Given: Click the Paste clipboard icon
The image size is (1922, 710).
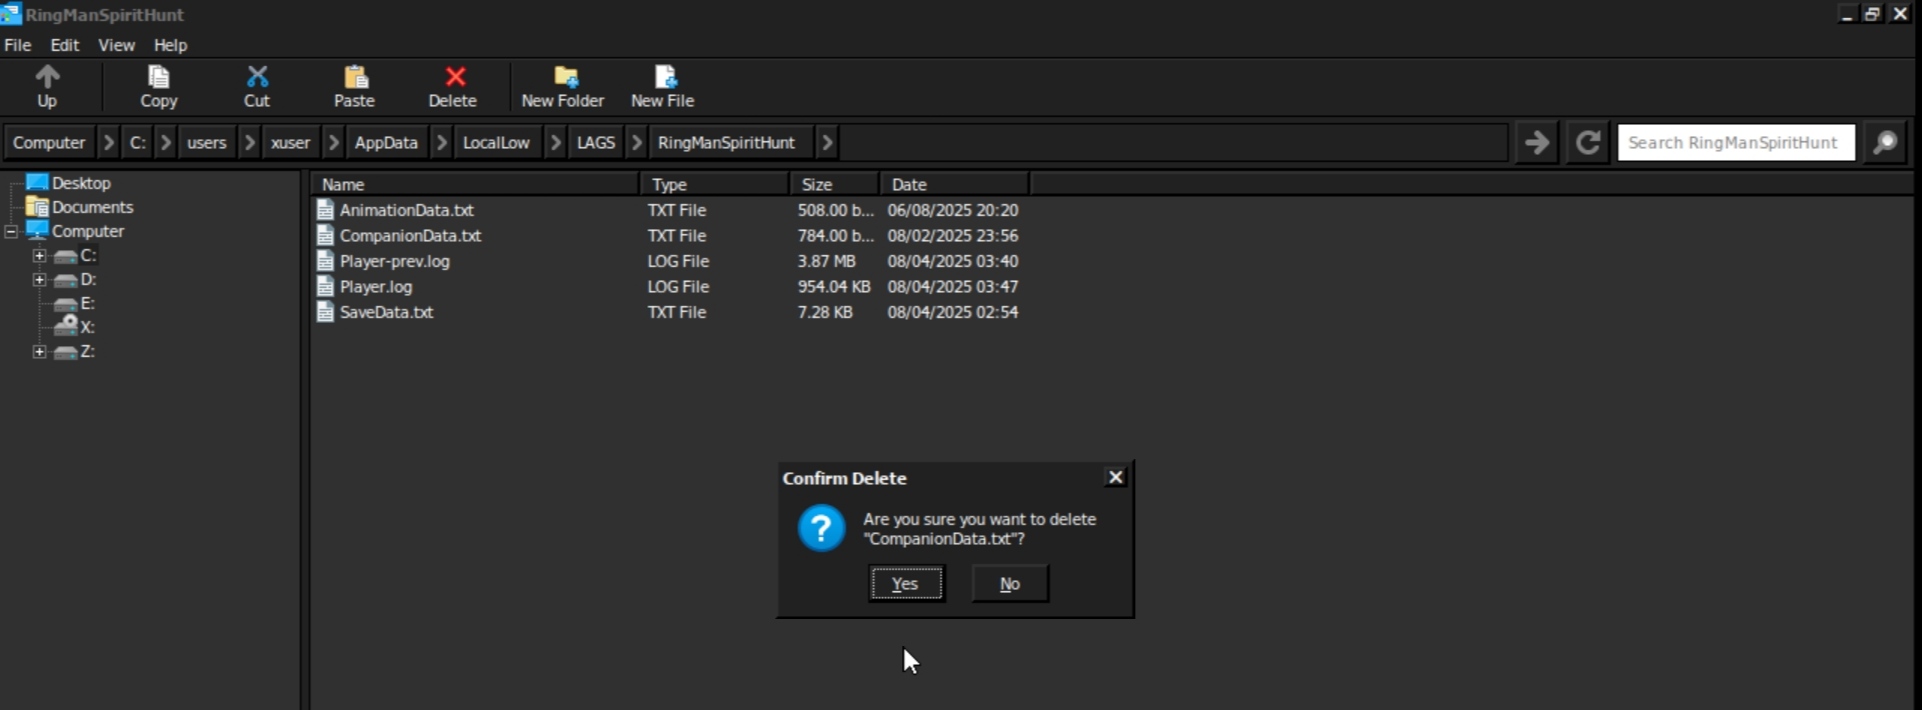Looking at the screenshot, I should [x=355, y=78].
